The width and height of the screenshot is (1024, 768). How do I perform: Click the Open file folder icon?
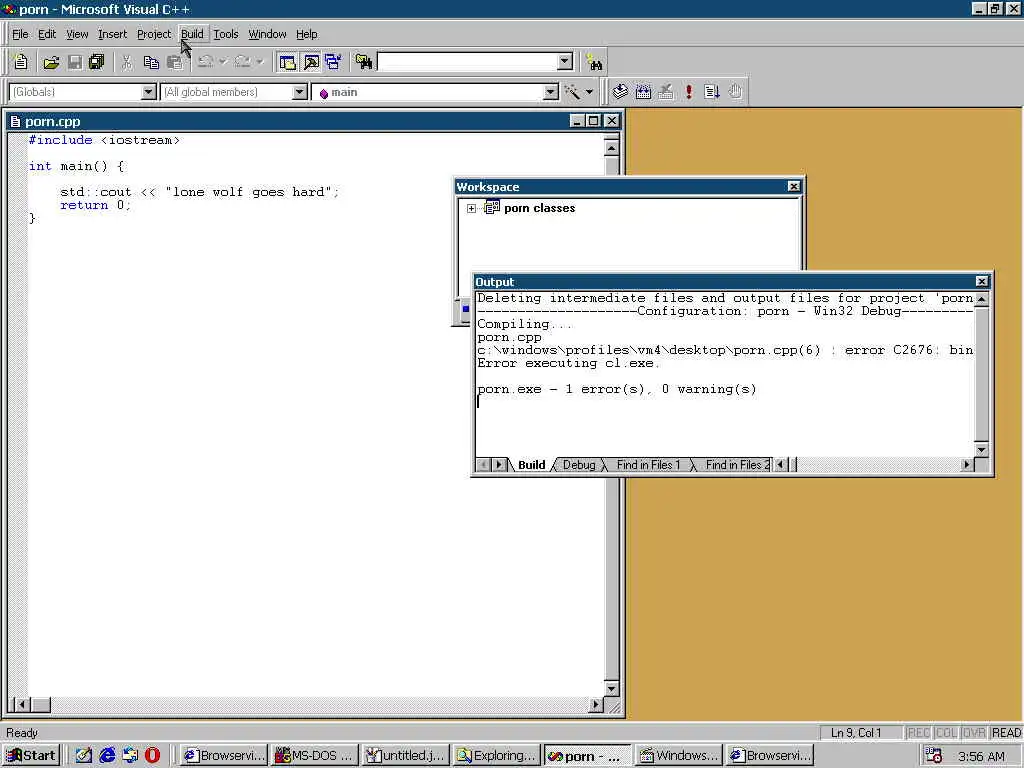(x=51, y=62)
